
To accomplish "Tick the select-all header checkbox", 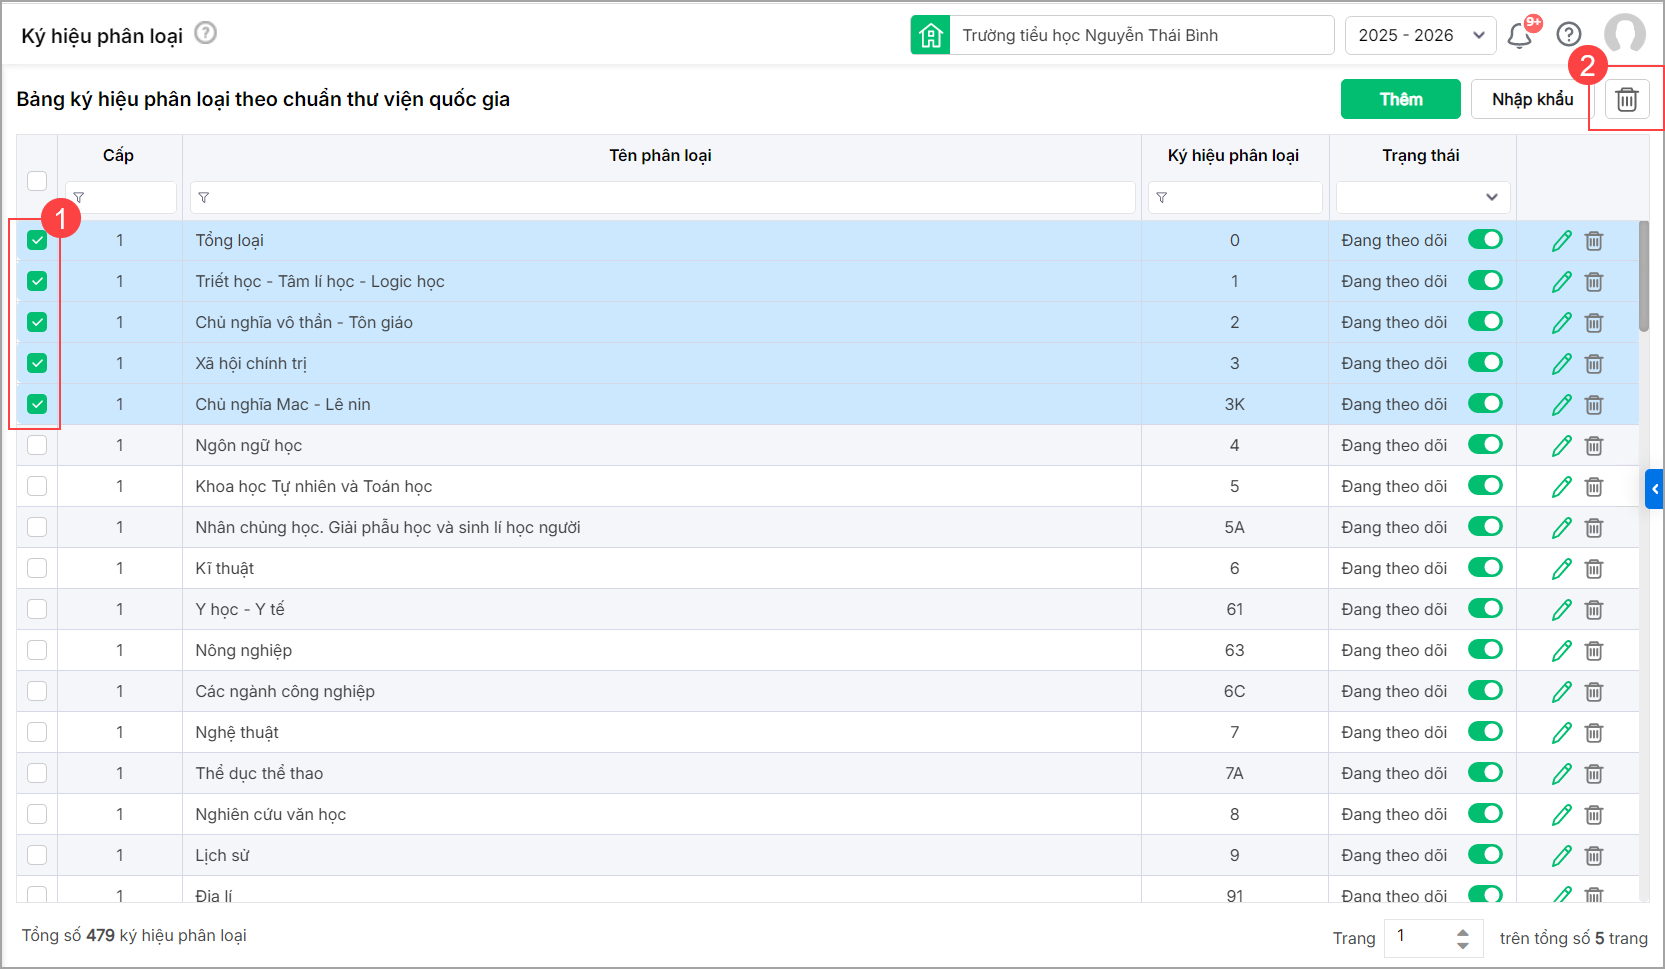I will click(x=37, y=181).
